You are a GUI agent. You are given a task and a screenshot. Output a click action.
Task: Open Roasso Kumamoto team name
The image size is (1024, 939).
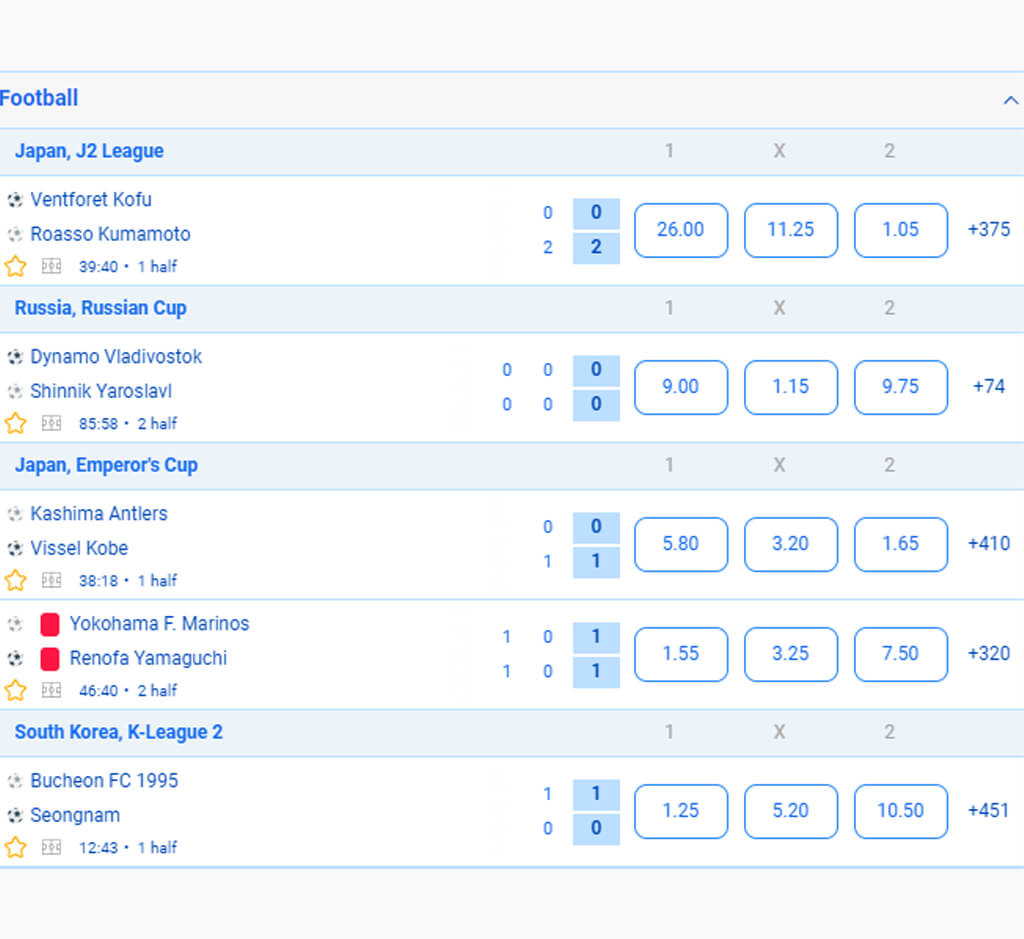click(110, 234)
